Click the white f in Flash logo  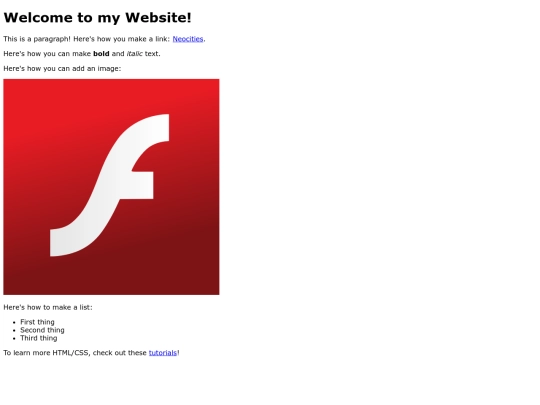point(110,185)
